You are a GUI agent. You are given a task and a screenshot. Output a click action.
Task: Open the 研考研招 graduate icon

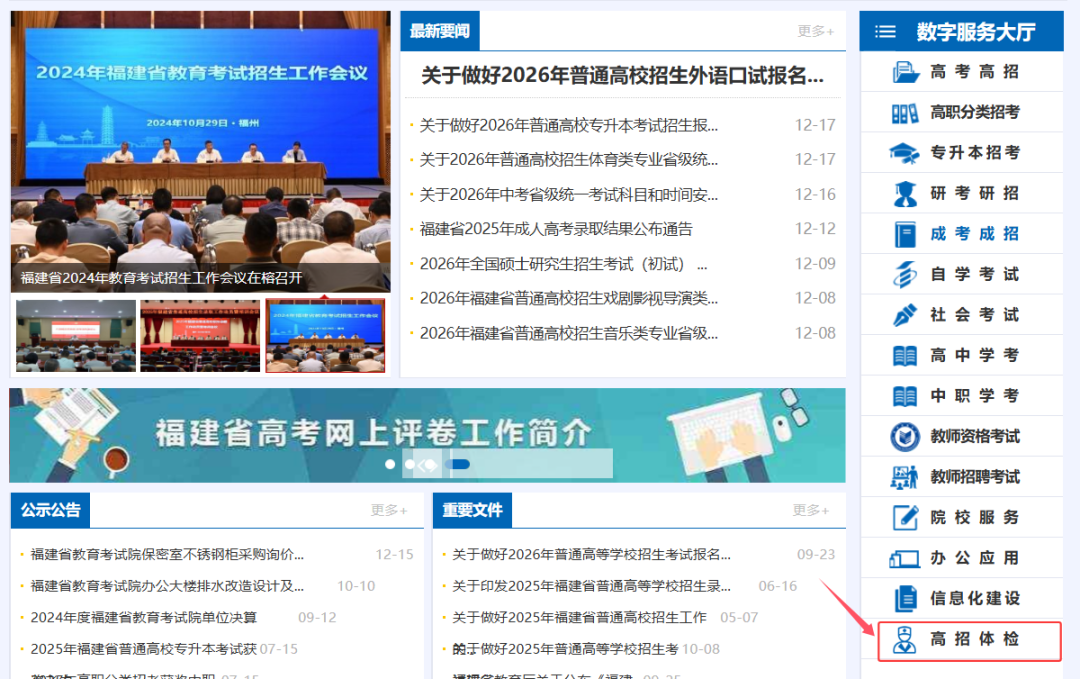[x=905, y=194]
